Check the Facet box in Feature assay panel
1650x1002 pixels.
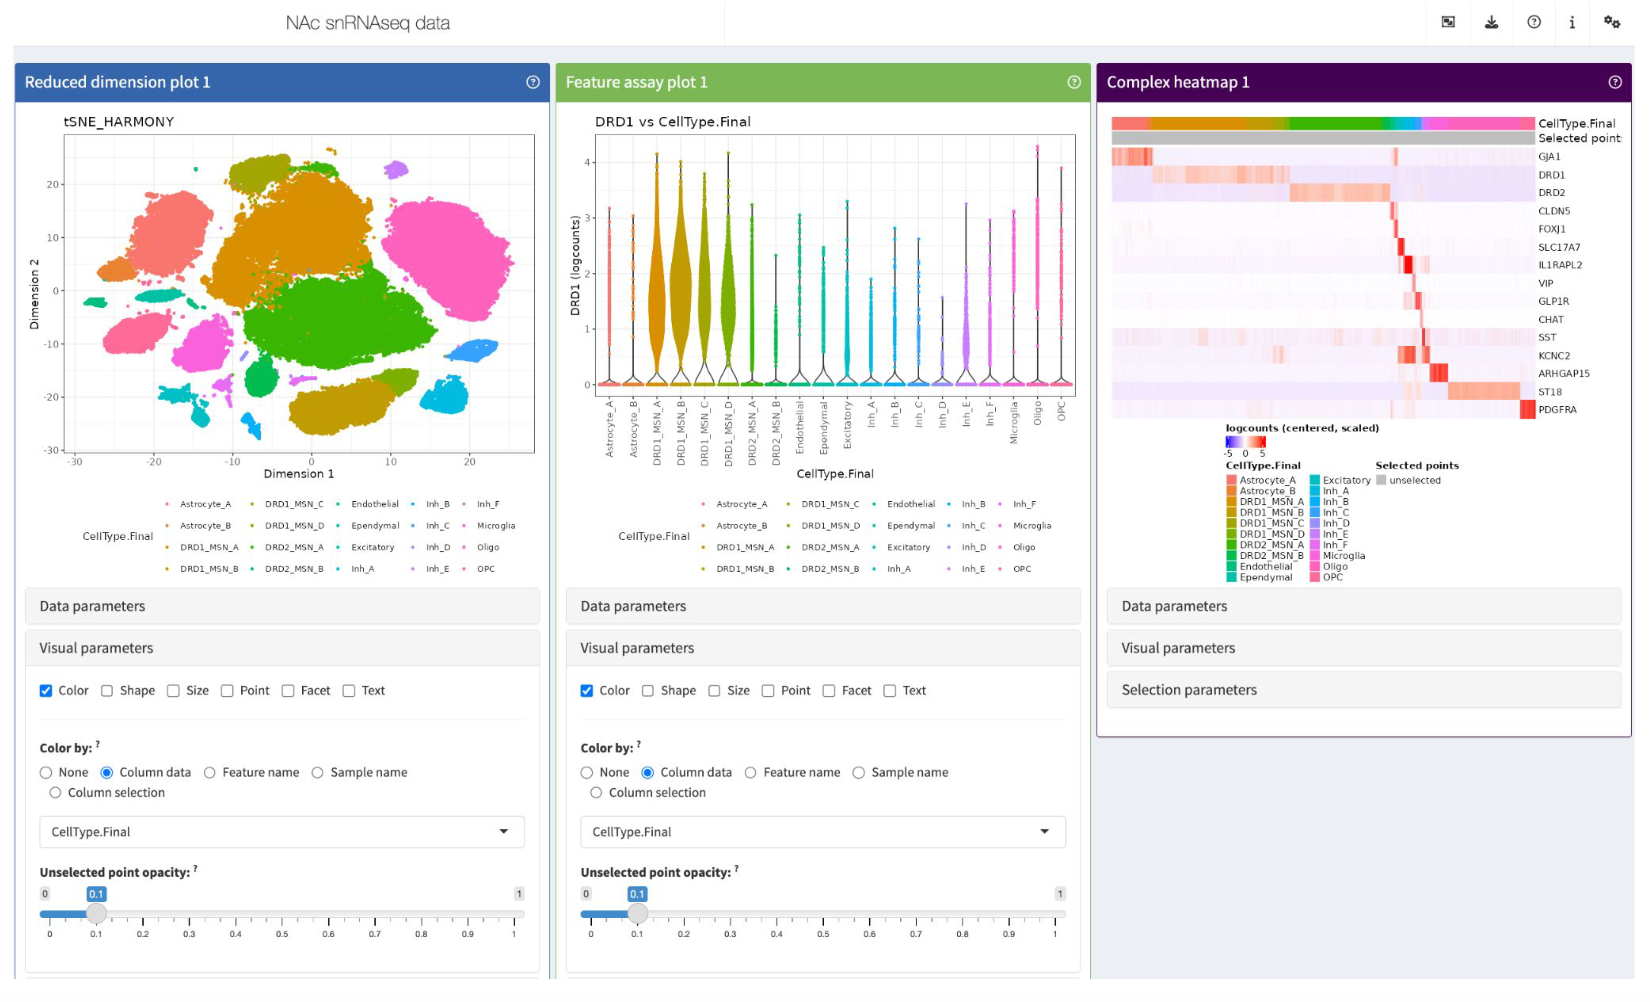pyautogui.click(x=829, y=691)
